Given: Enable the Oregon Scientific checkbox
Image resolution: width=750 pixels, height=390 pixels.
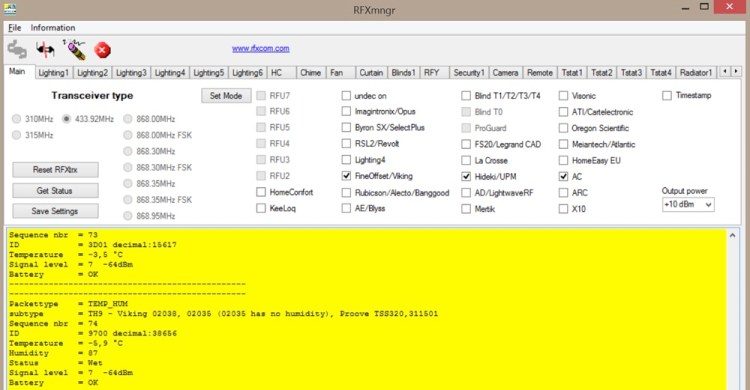Looking at the screenshot, I should [563, 128].
